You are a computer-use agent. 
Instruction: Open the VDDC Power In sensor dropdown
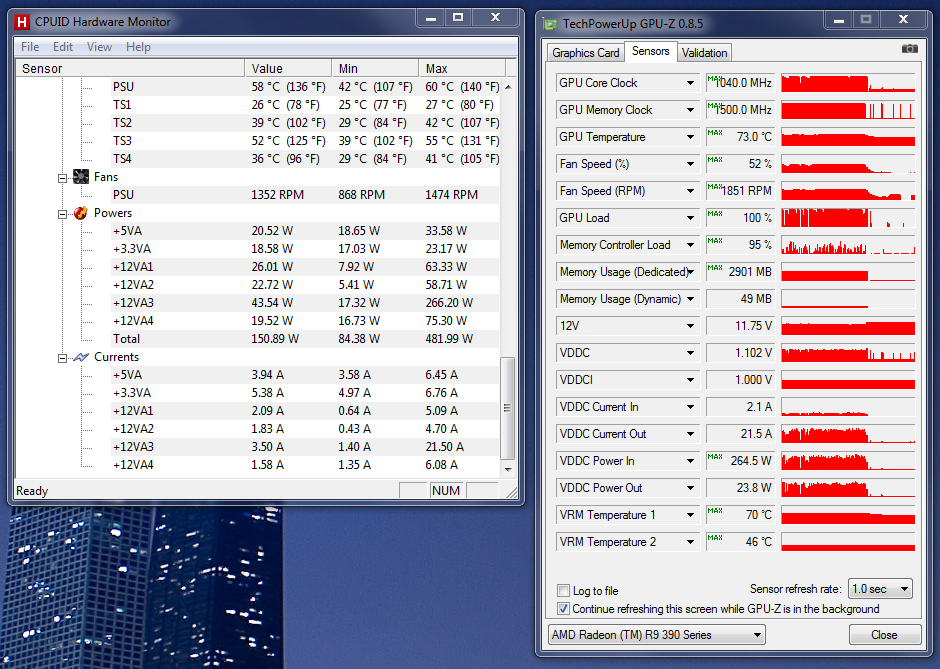pos(691,461)
